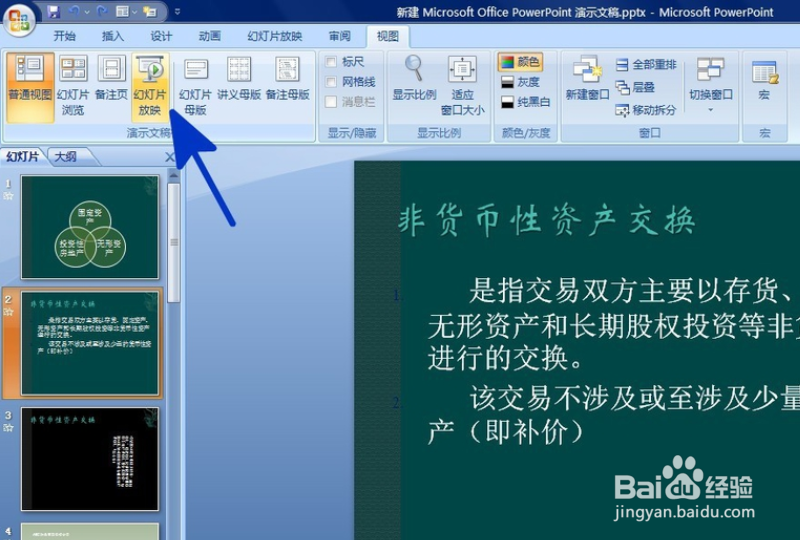Start 幻灯片放映 slide show view
Screen dimensions: 800x540
coord(150,87)
